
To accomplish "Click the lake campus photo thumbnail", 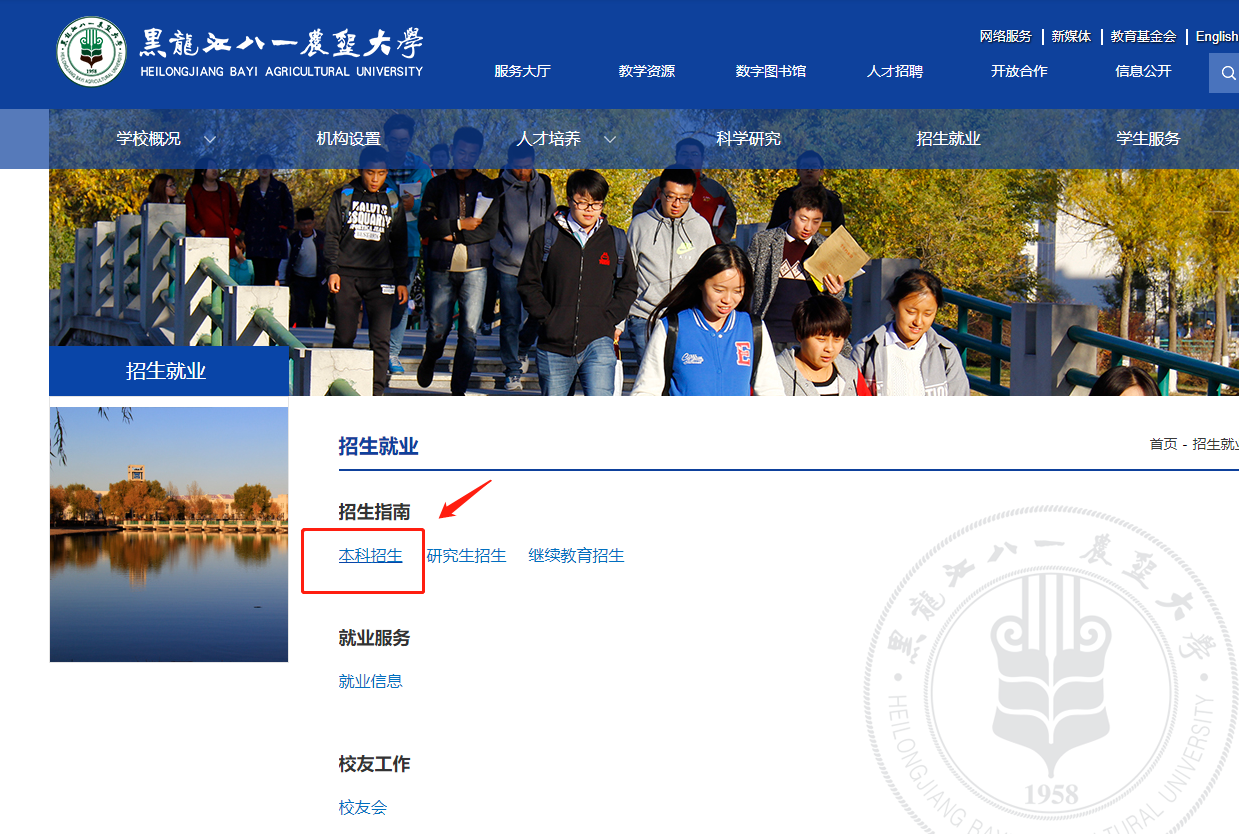I will tap(169, 534).
